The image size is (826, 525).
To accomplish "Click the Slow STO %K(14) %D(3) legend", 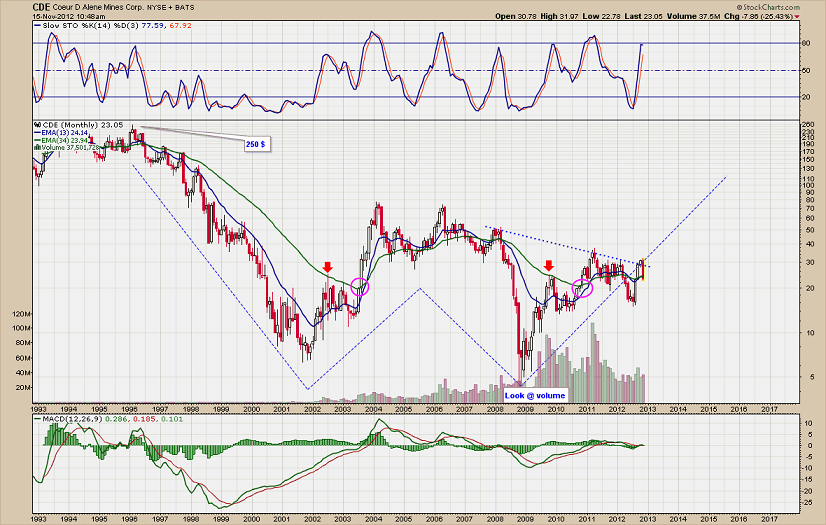I will click(x=90, y=25).
